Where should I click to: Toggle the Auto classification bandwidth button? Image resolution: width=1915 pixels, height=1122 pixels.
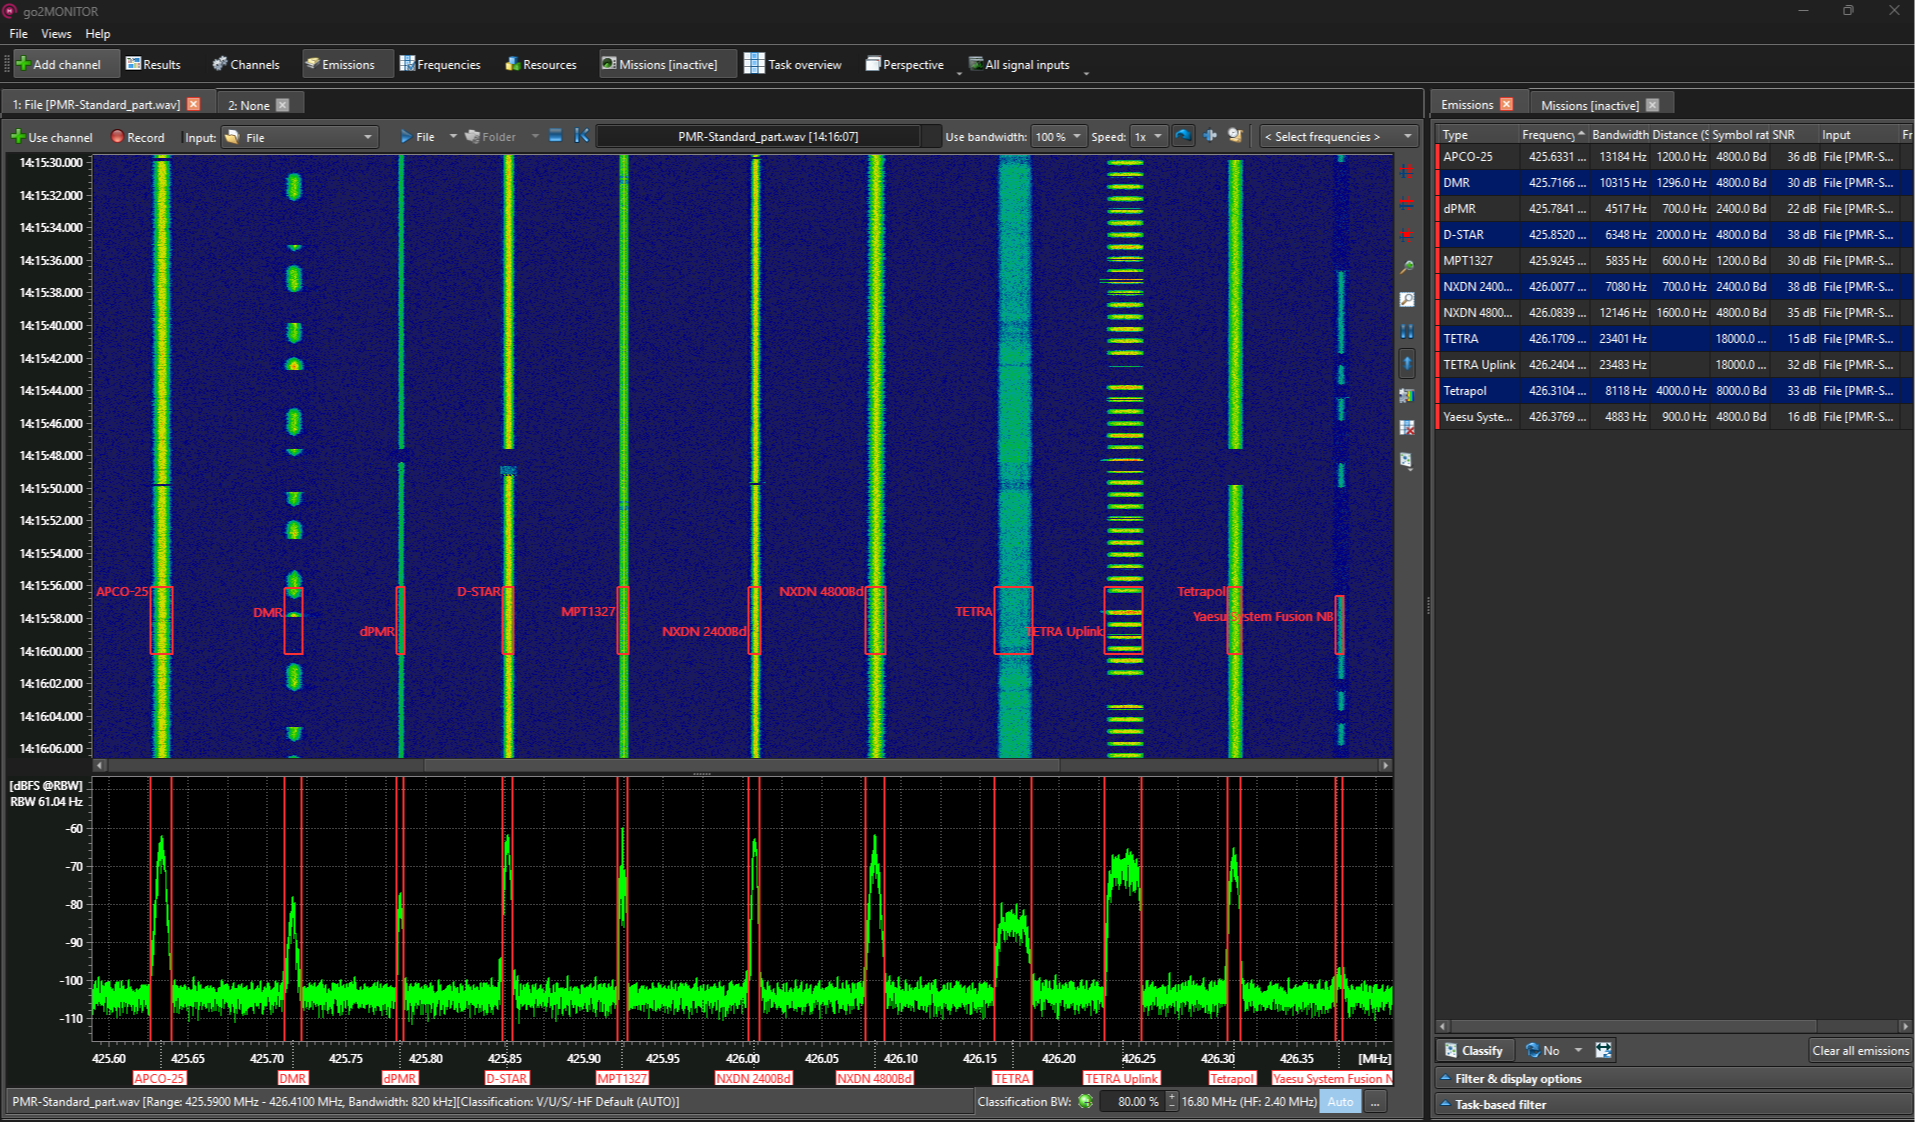1339,1101
